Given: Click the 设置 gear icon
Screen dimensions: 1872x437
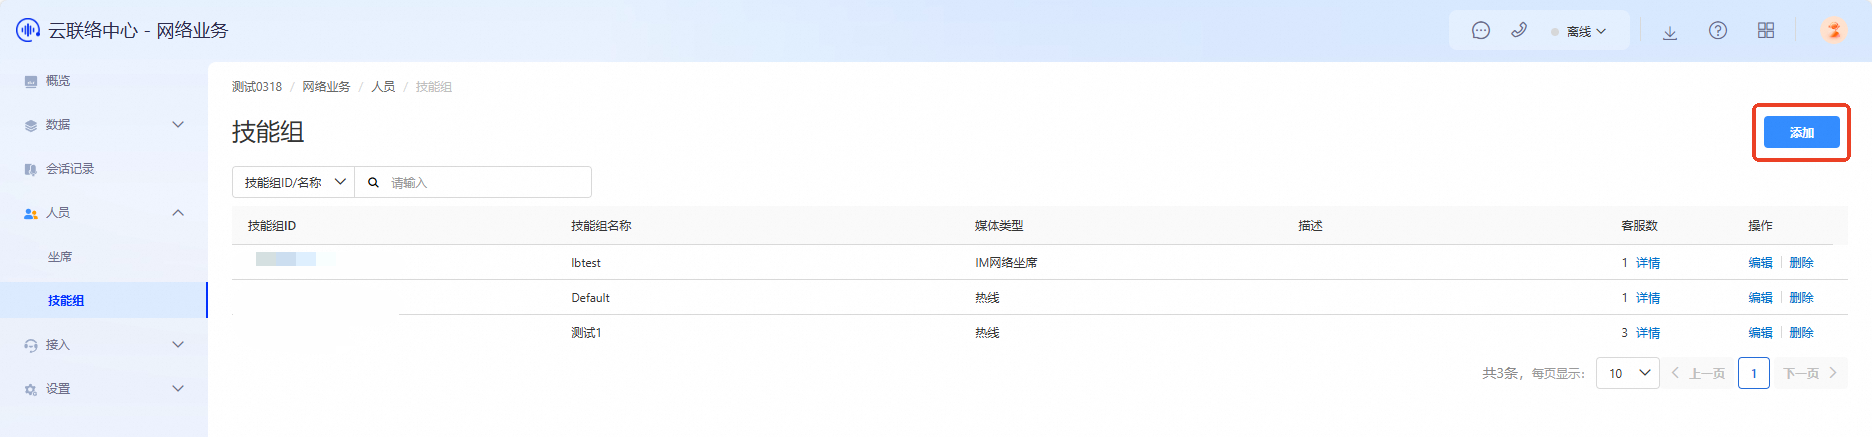Looking at the screenshot, I should (31, 390).
